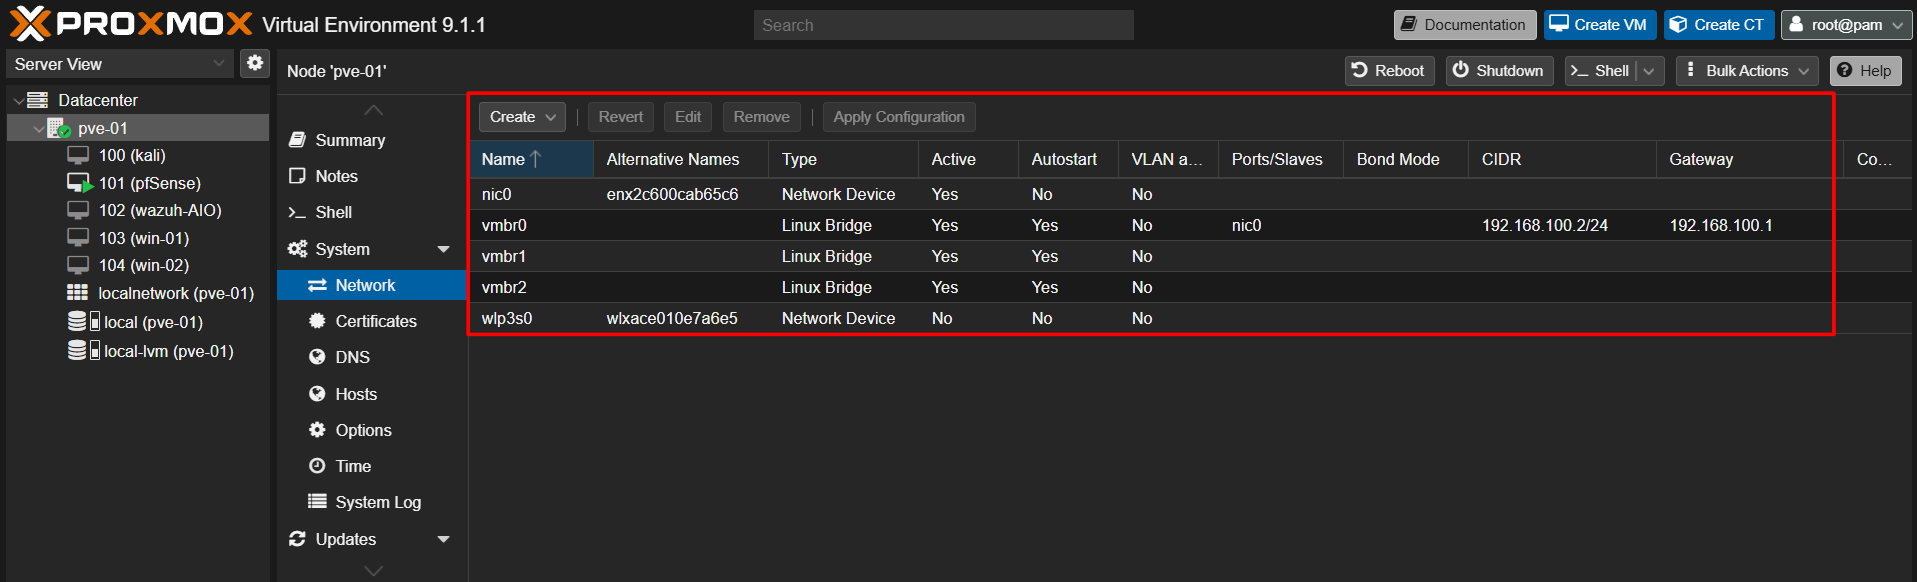Click monitor icon for 100 (kali)

coord(78,155)
